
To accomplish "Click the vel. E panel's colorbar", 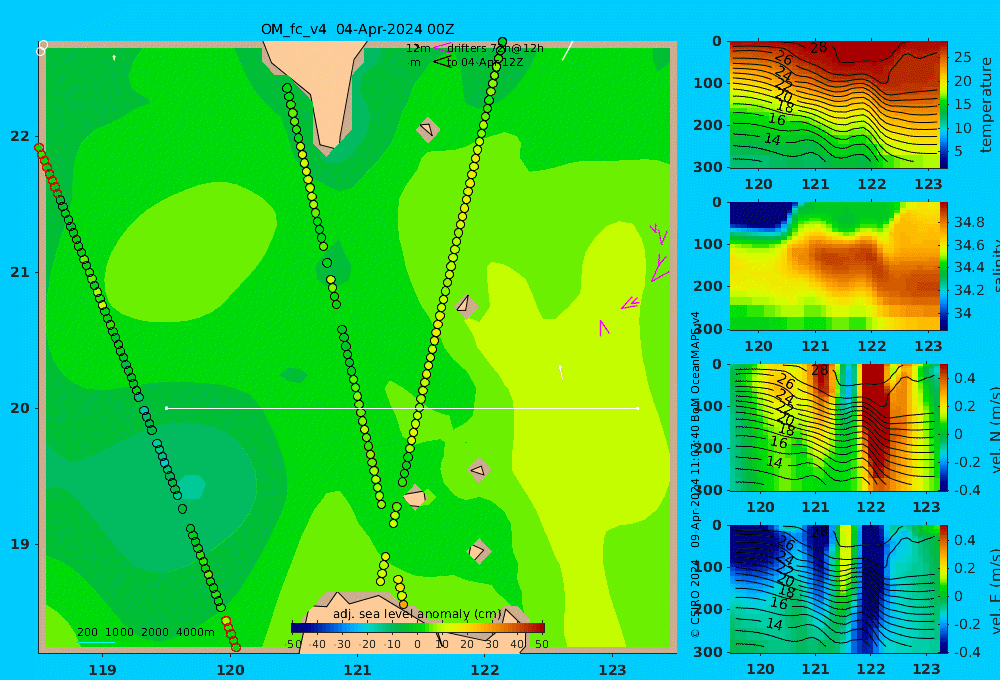I will [943, 589].
